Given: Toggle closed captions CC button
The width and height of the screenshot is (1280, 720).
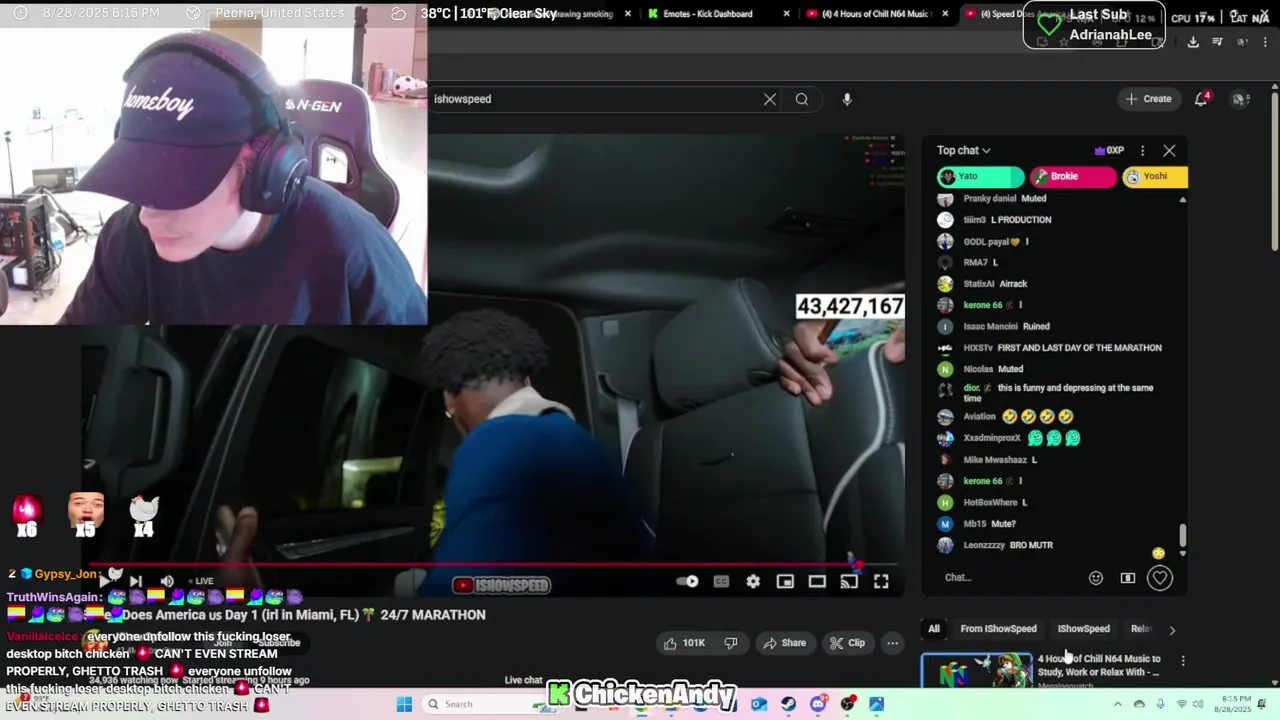Looking at the screenshot, I should coord(721,582).
